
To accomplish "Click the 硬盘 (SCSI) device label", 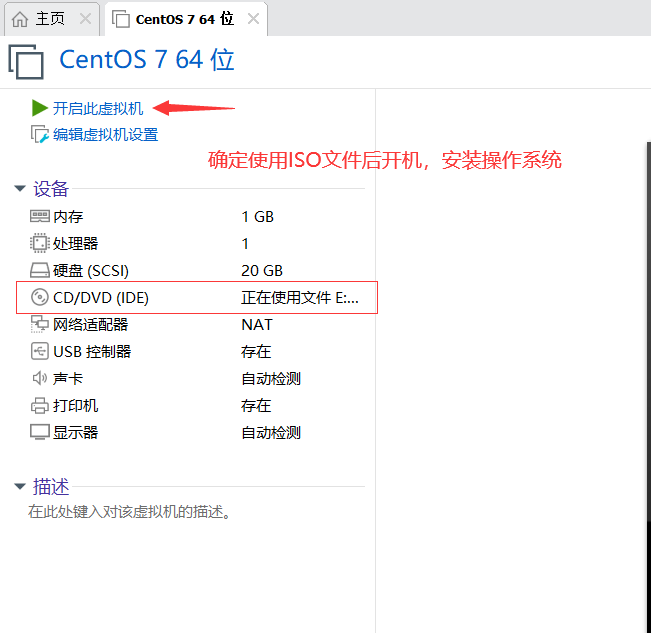I will 91,270.
